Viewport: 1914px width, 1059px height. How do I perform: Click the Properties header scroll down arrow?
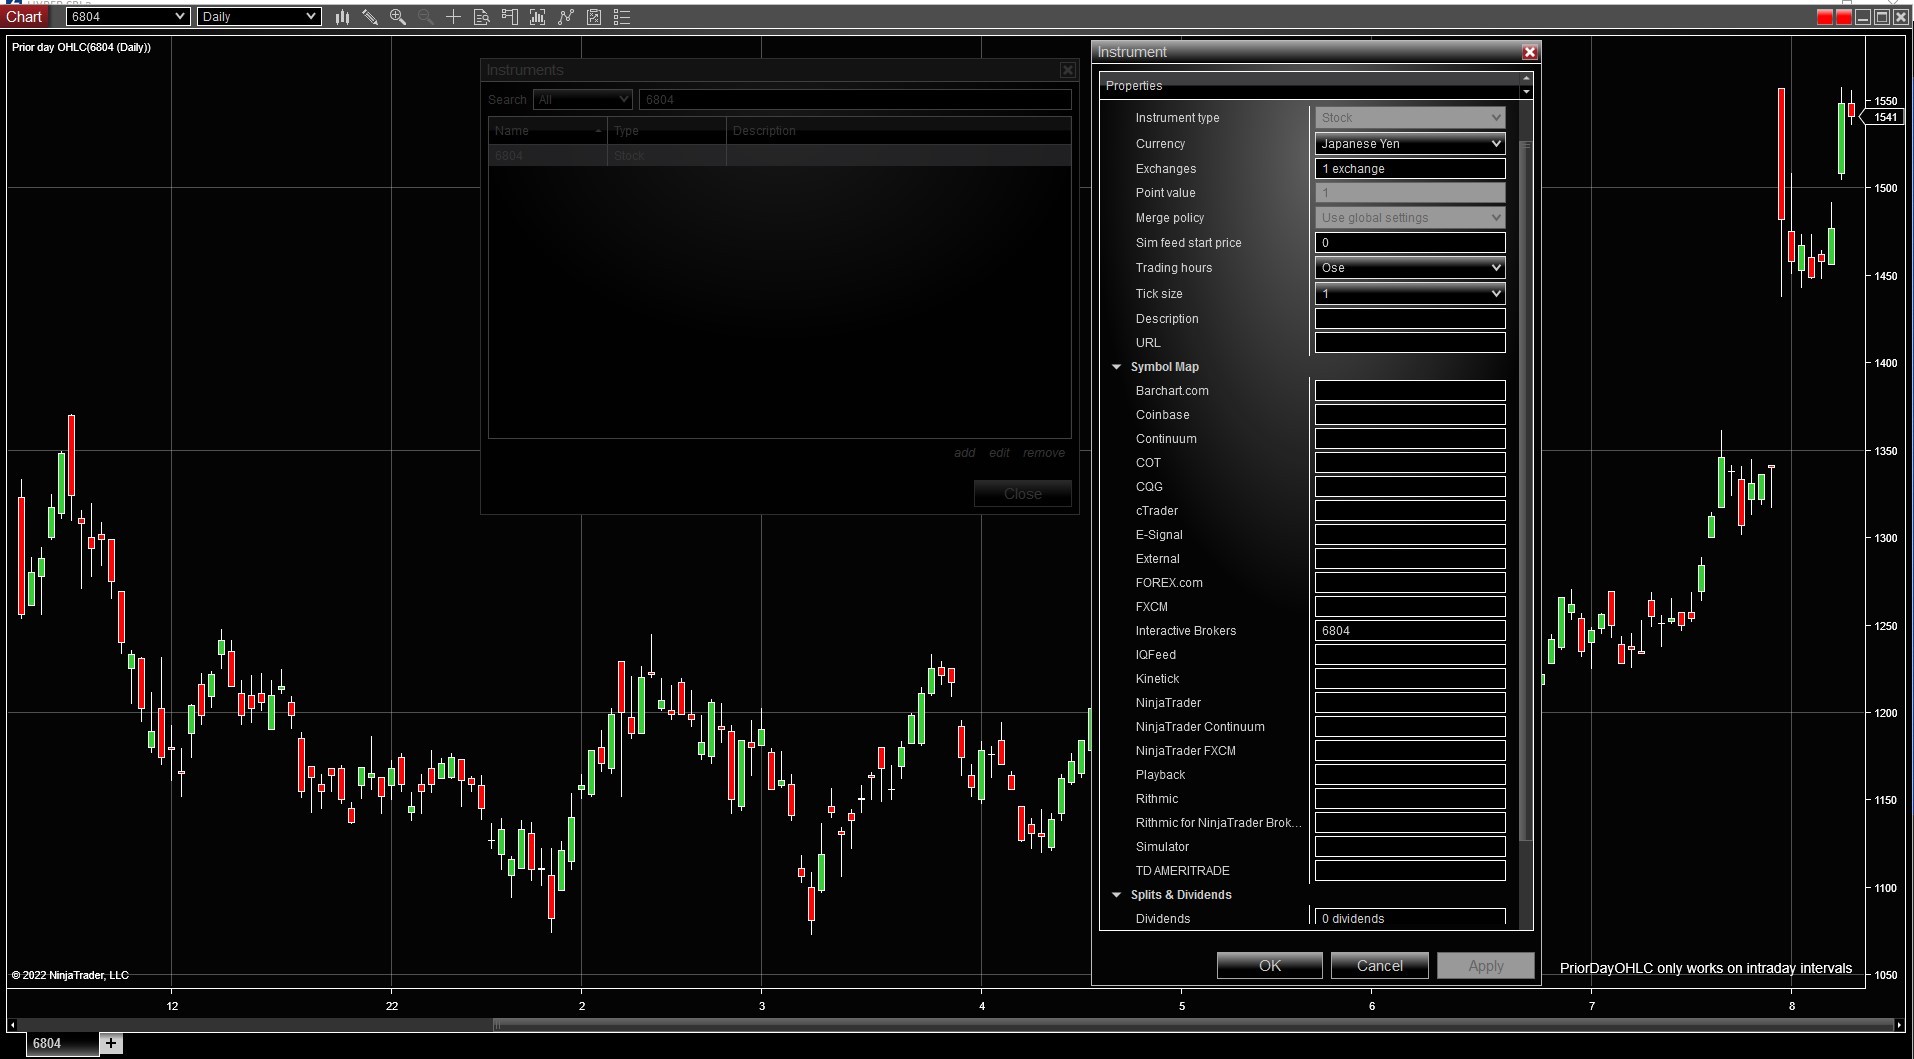point(1526,92)
